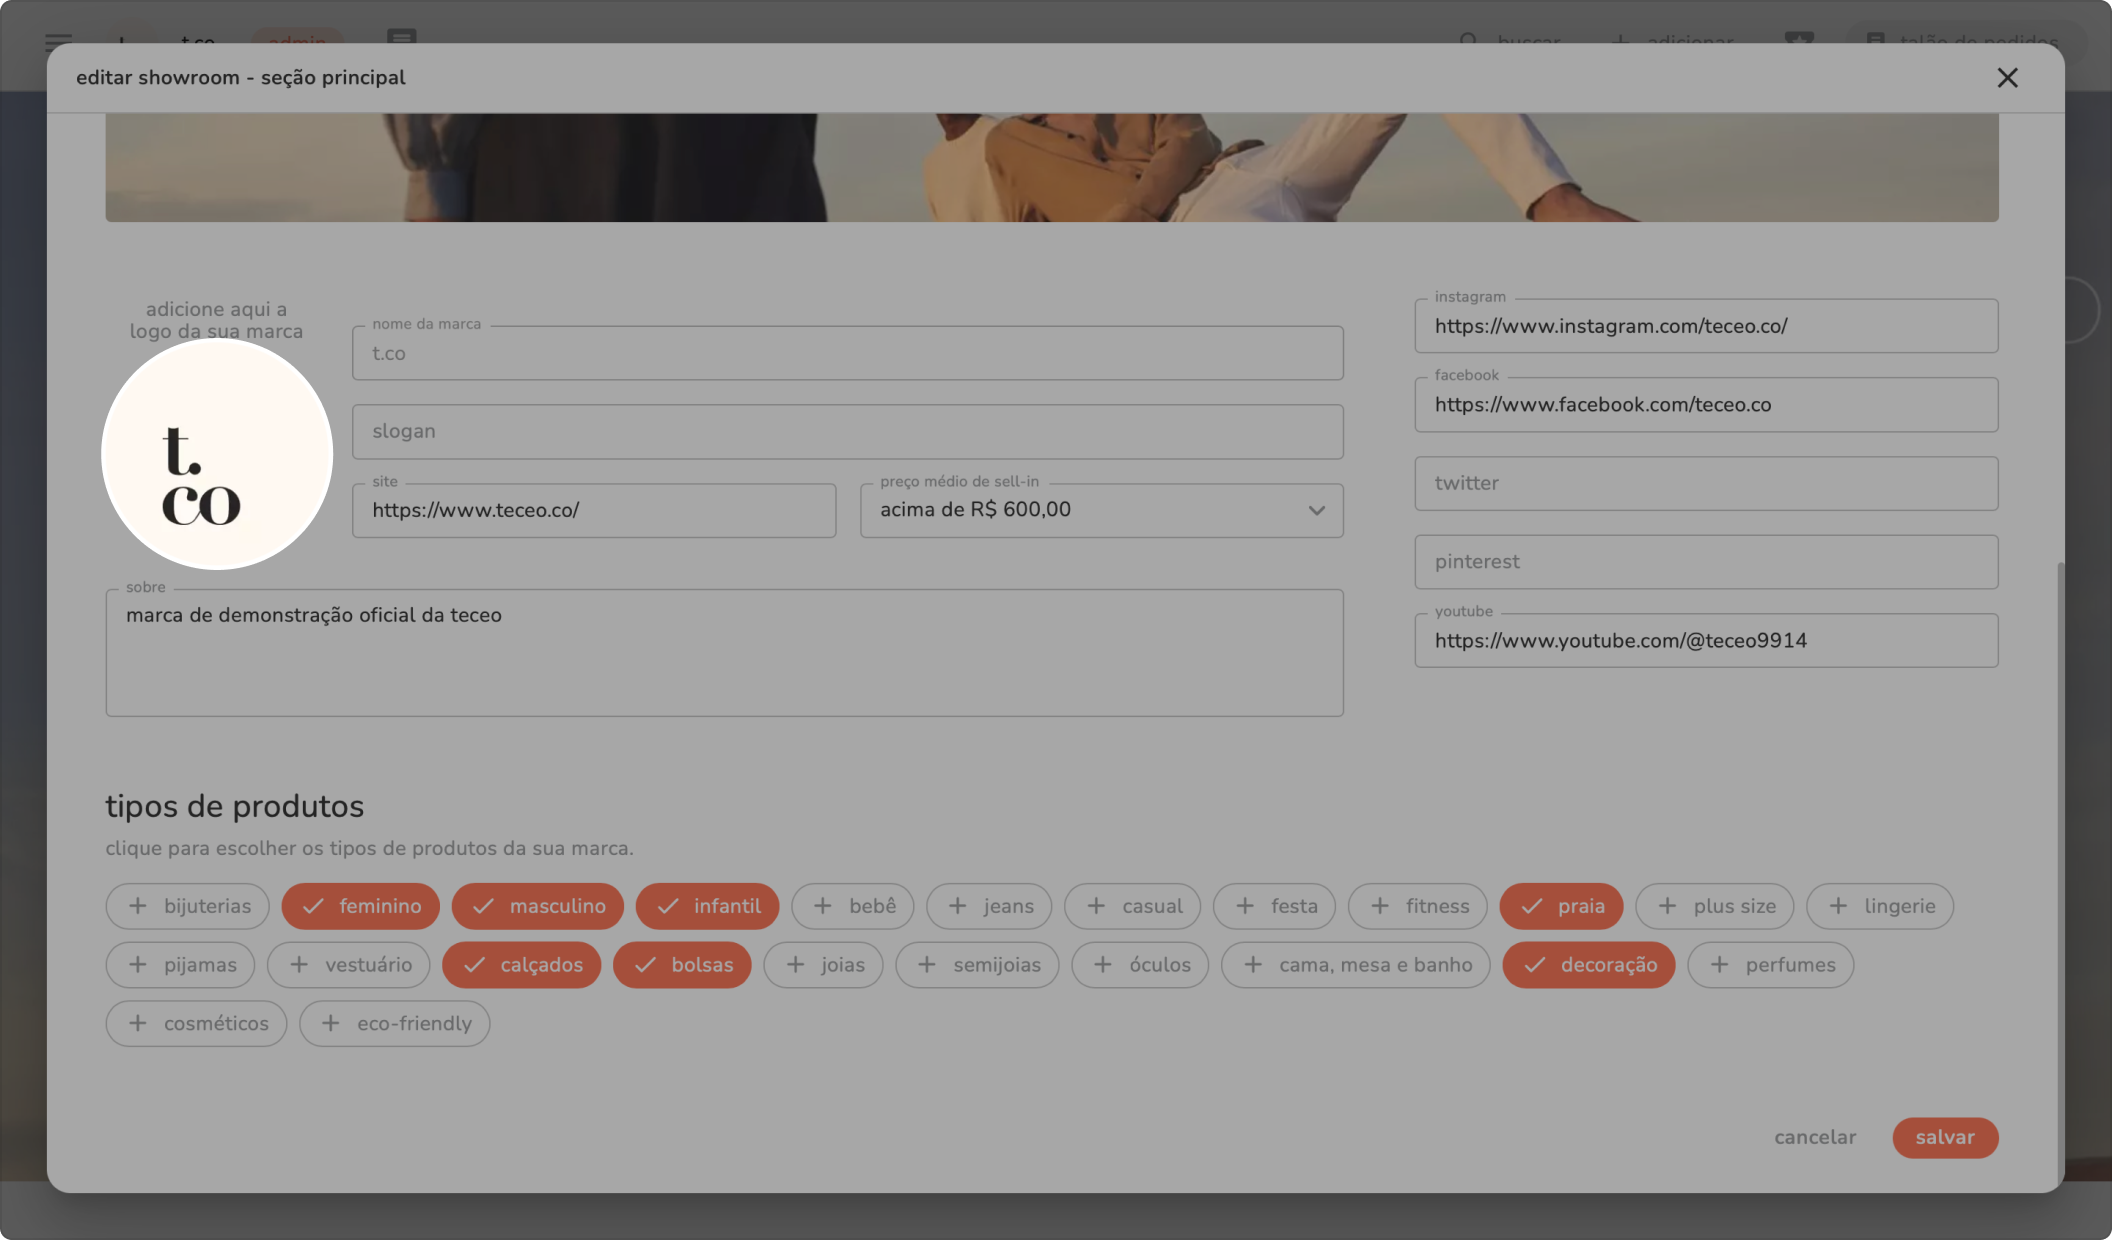Toggle off the praia chip
This screenshot has height=1240, width=2112.
click(1561, 906)
